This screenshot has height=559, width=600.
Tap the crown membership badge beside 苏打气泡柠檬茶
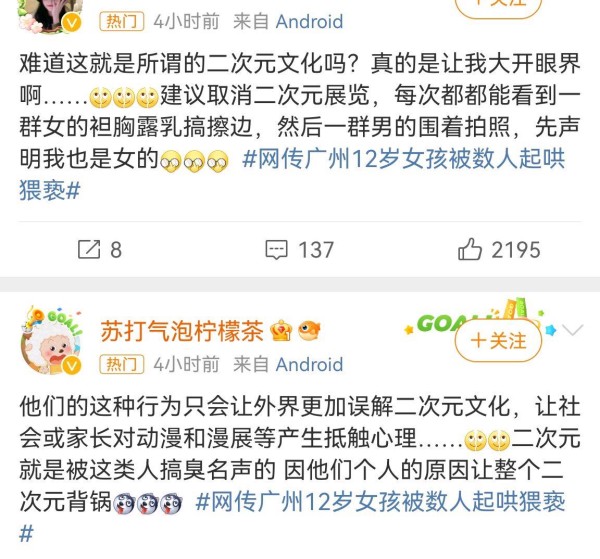point(281,331)
